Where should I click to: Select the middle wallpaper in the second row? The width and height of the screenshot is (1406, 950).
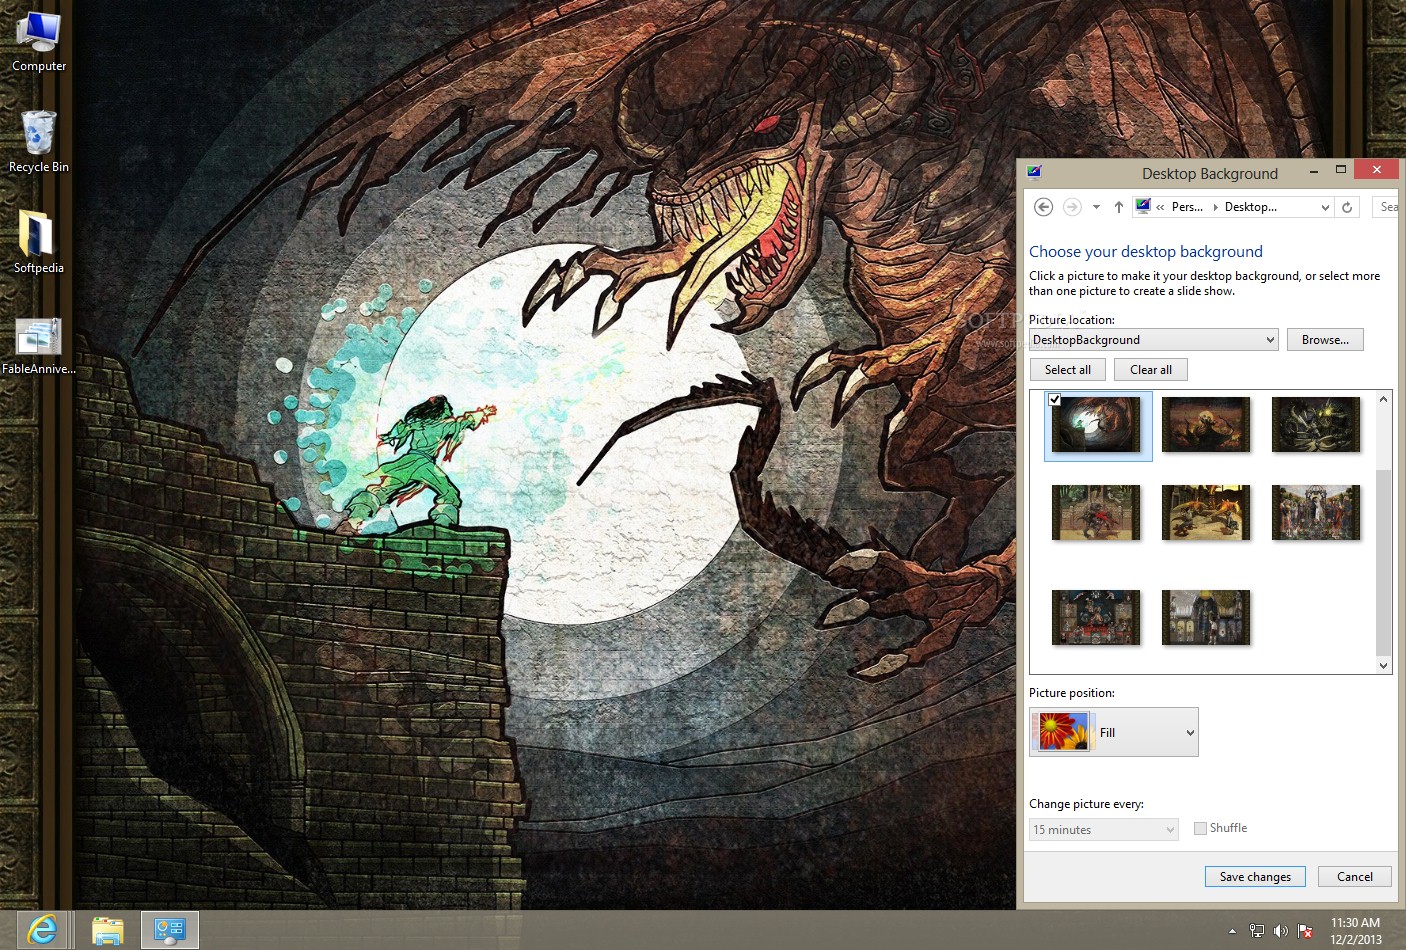click(1206, 512)
